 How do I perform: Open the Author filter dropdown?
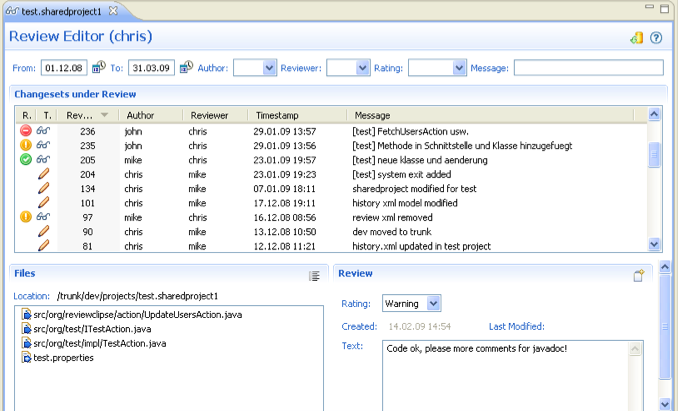pyautogui.click(x=269, y=68)
